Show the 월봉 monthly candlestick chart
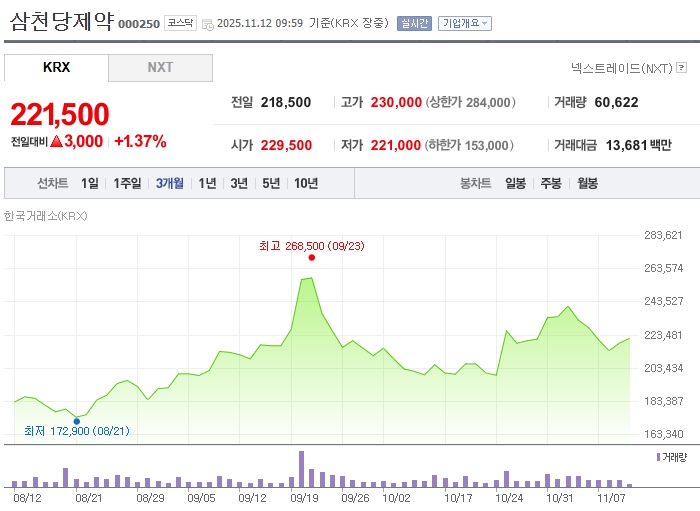Image resolution: width=700 pixels, height=511 pixels. tap(587, 183)
